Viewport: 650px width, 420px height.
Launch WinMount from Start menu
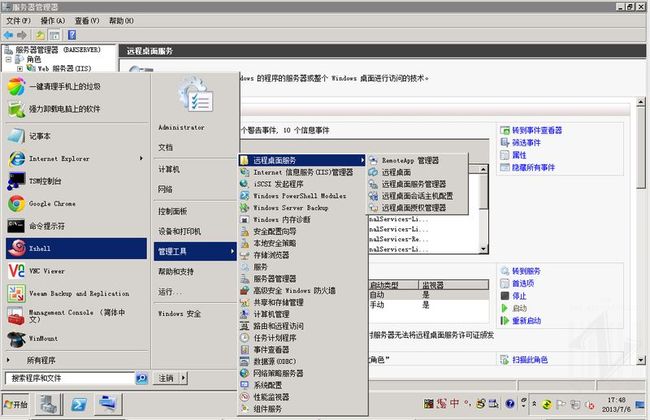tap(77, 338)
